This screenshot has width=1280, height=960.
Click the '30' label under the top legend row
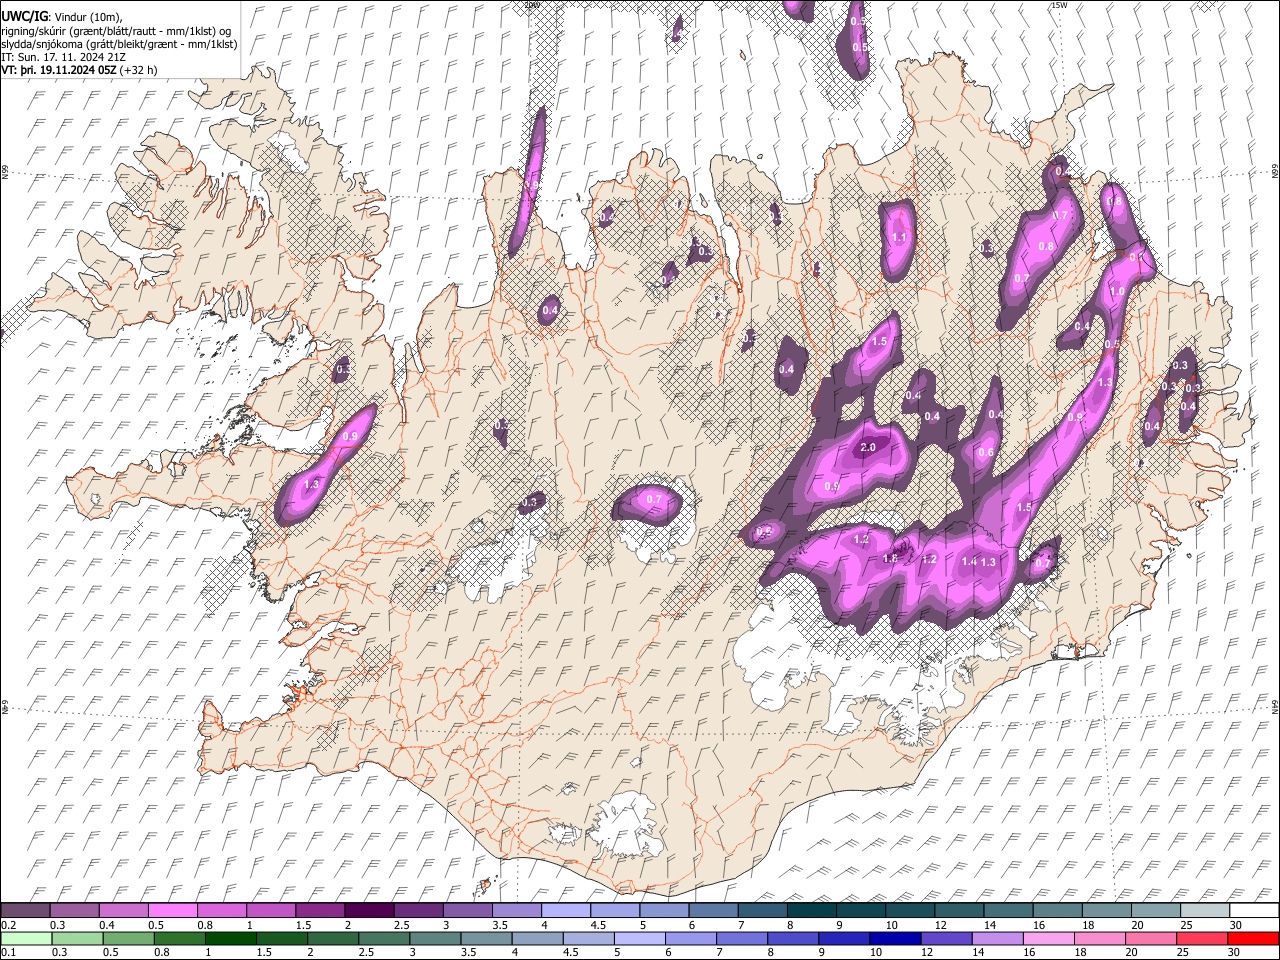click(1234, 925)
